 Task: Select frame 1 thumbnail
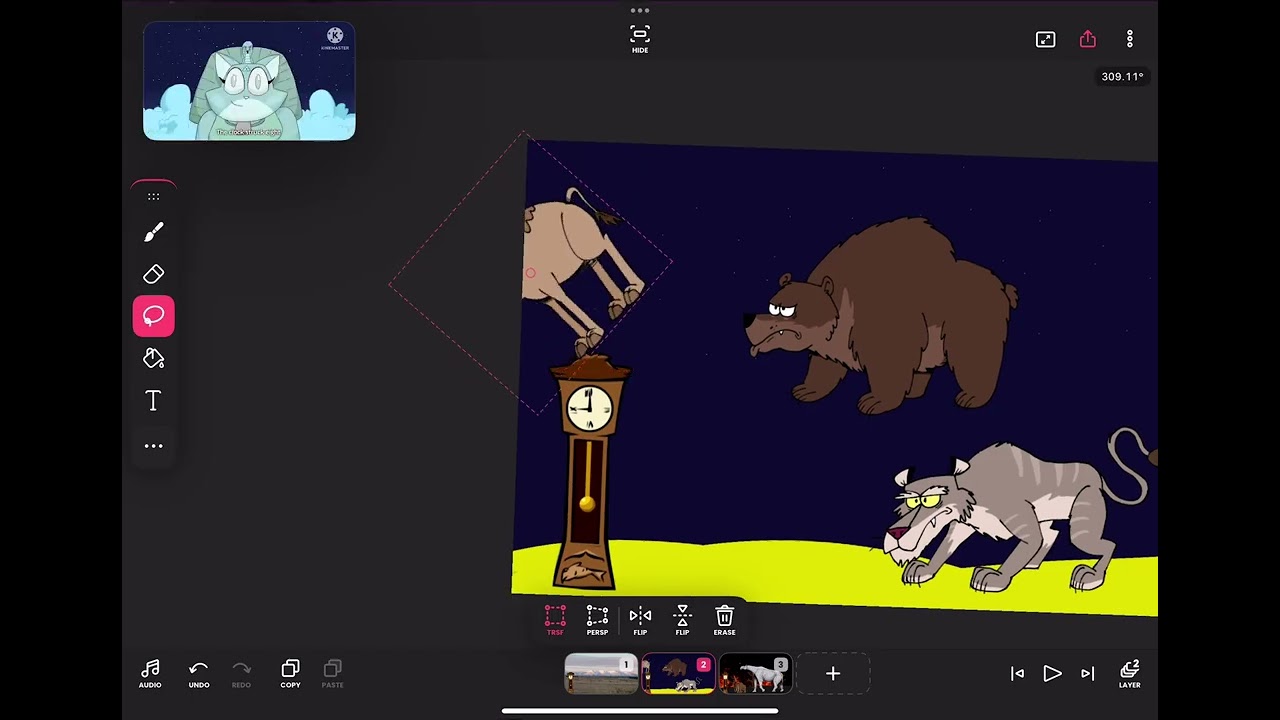pyautogui.click(x=601, y=674)
